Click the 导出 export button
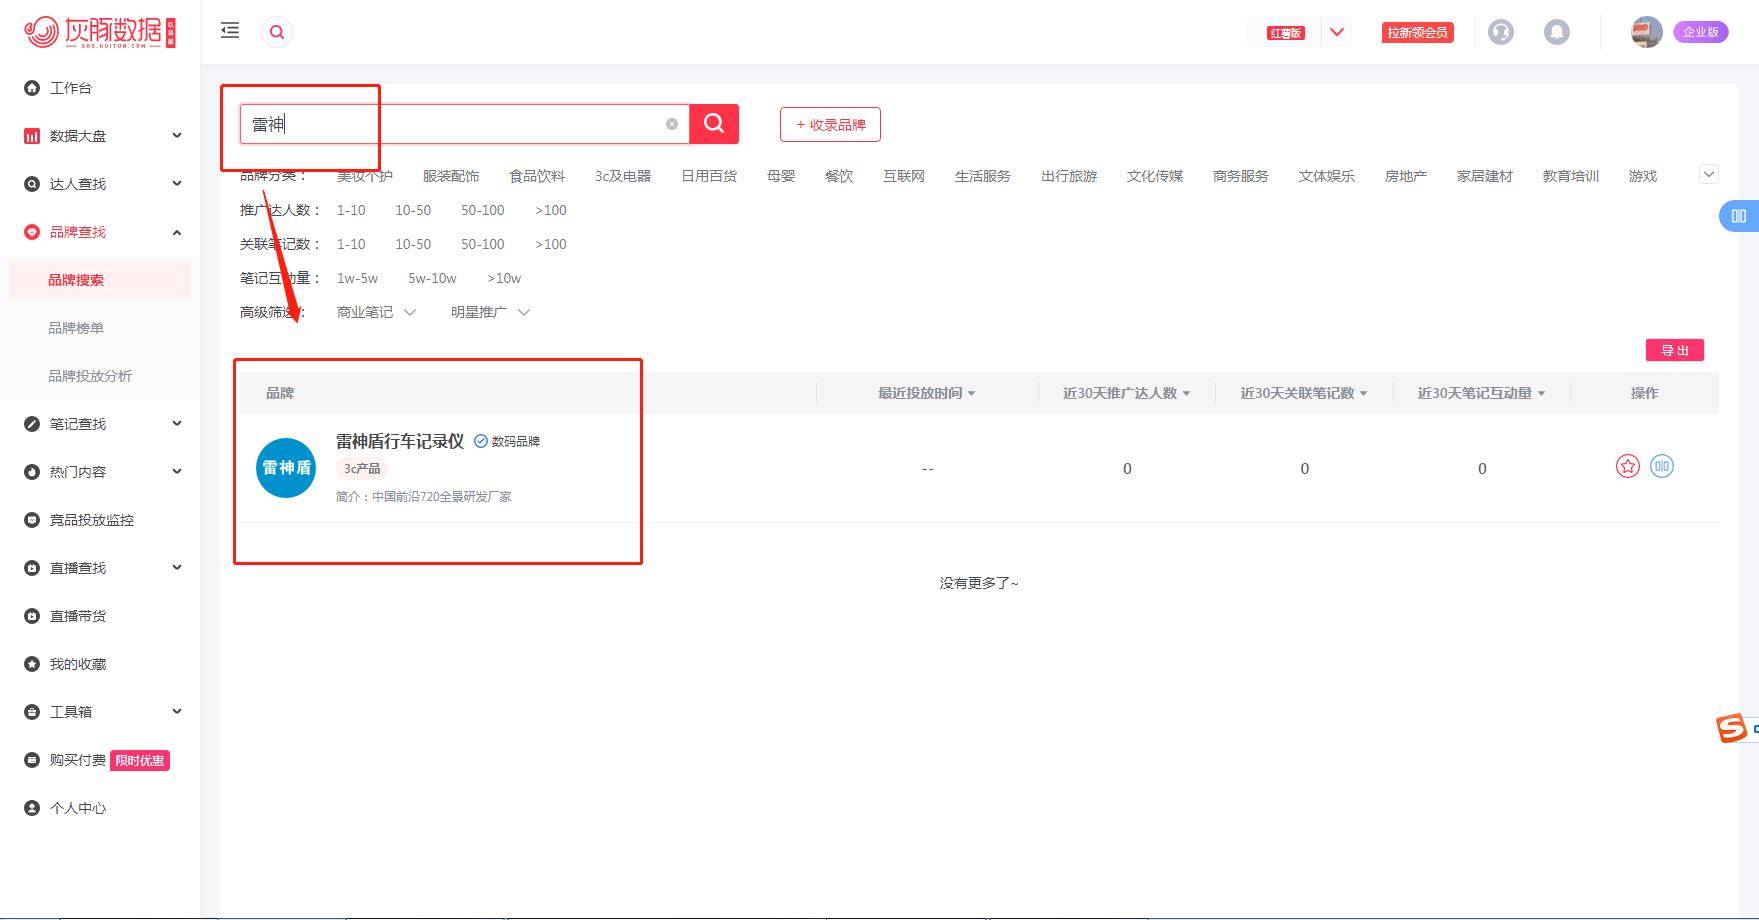This screenshot has width=1759, height=920. click(1675, 350)
